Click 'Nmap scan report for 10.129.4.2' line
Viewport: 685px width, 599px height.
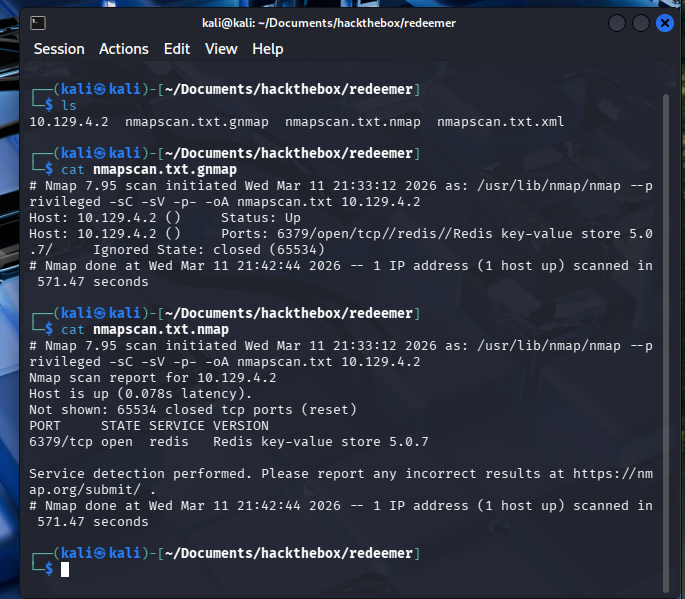[x=152, y=377]
